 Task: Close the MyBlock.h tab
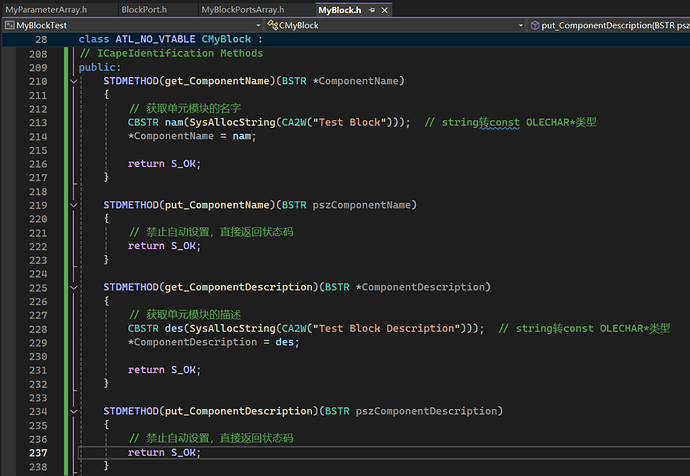[385, 10]
